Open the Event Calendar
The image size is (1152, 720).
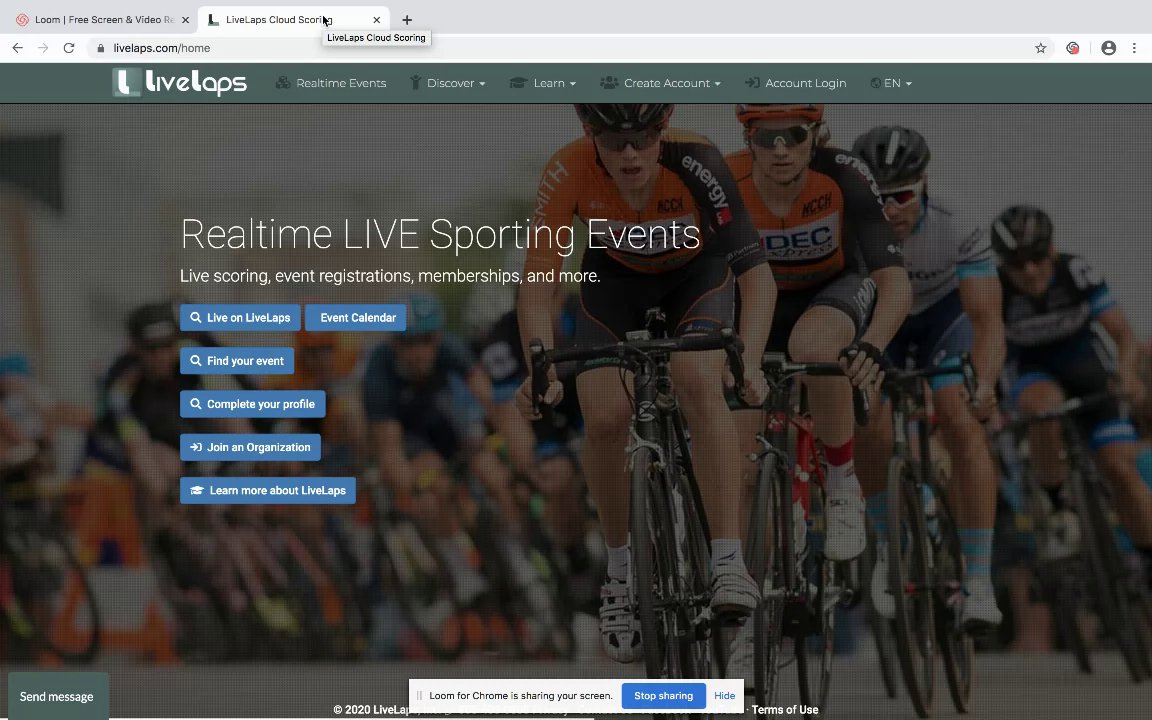[x=356, y=317]
